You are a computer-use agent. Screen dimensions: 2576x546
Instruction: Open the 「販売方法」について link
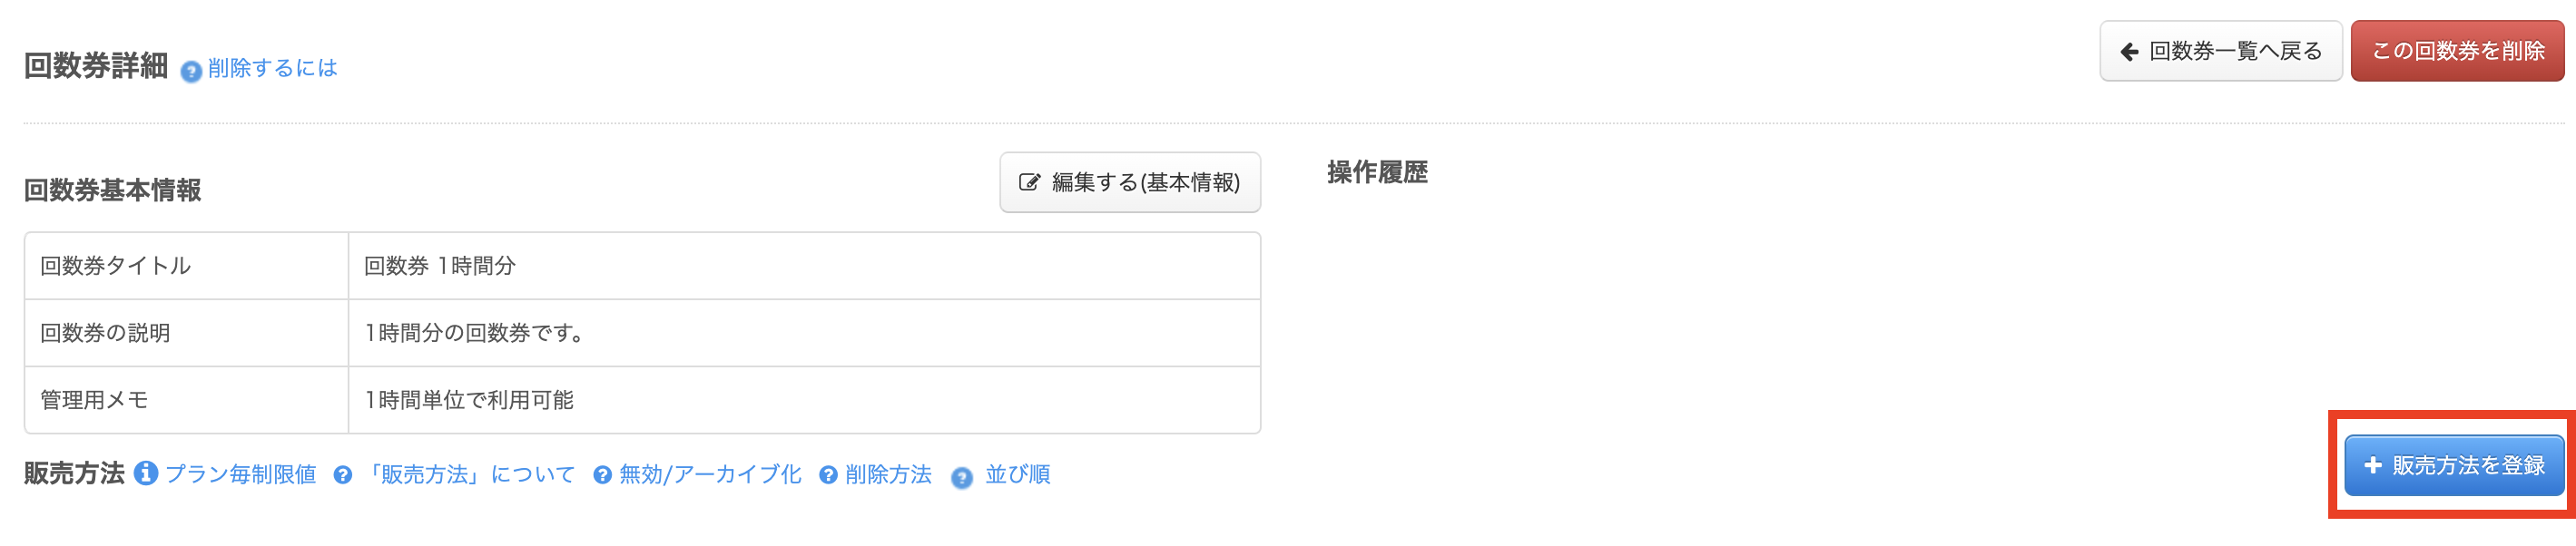click(x=468, y=474)
